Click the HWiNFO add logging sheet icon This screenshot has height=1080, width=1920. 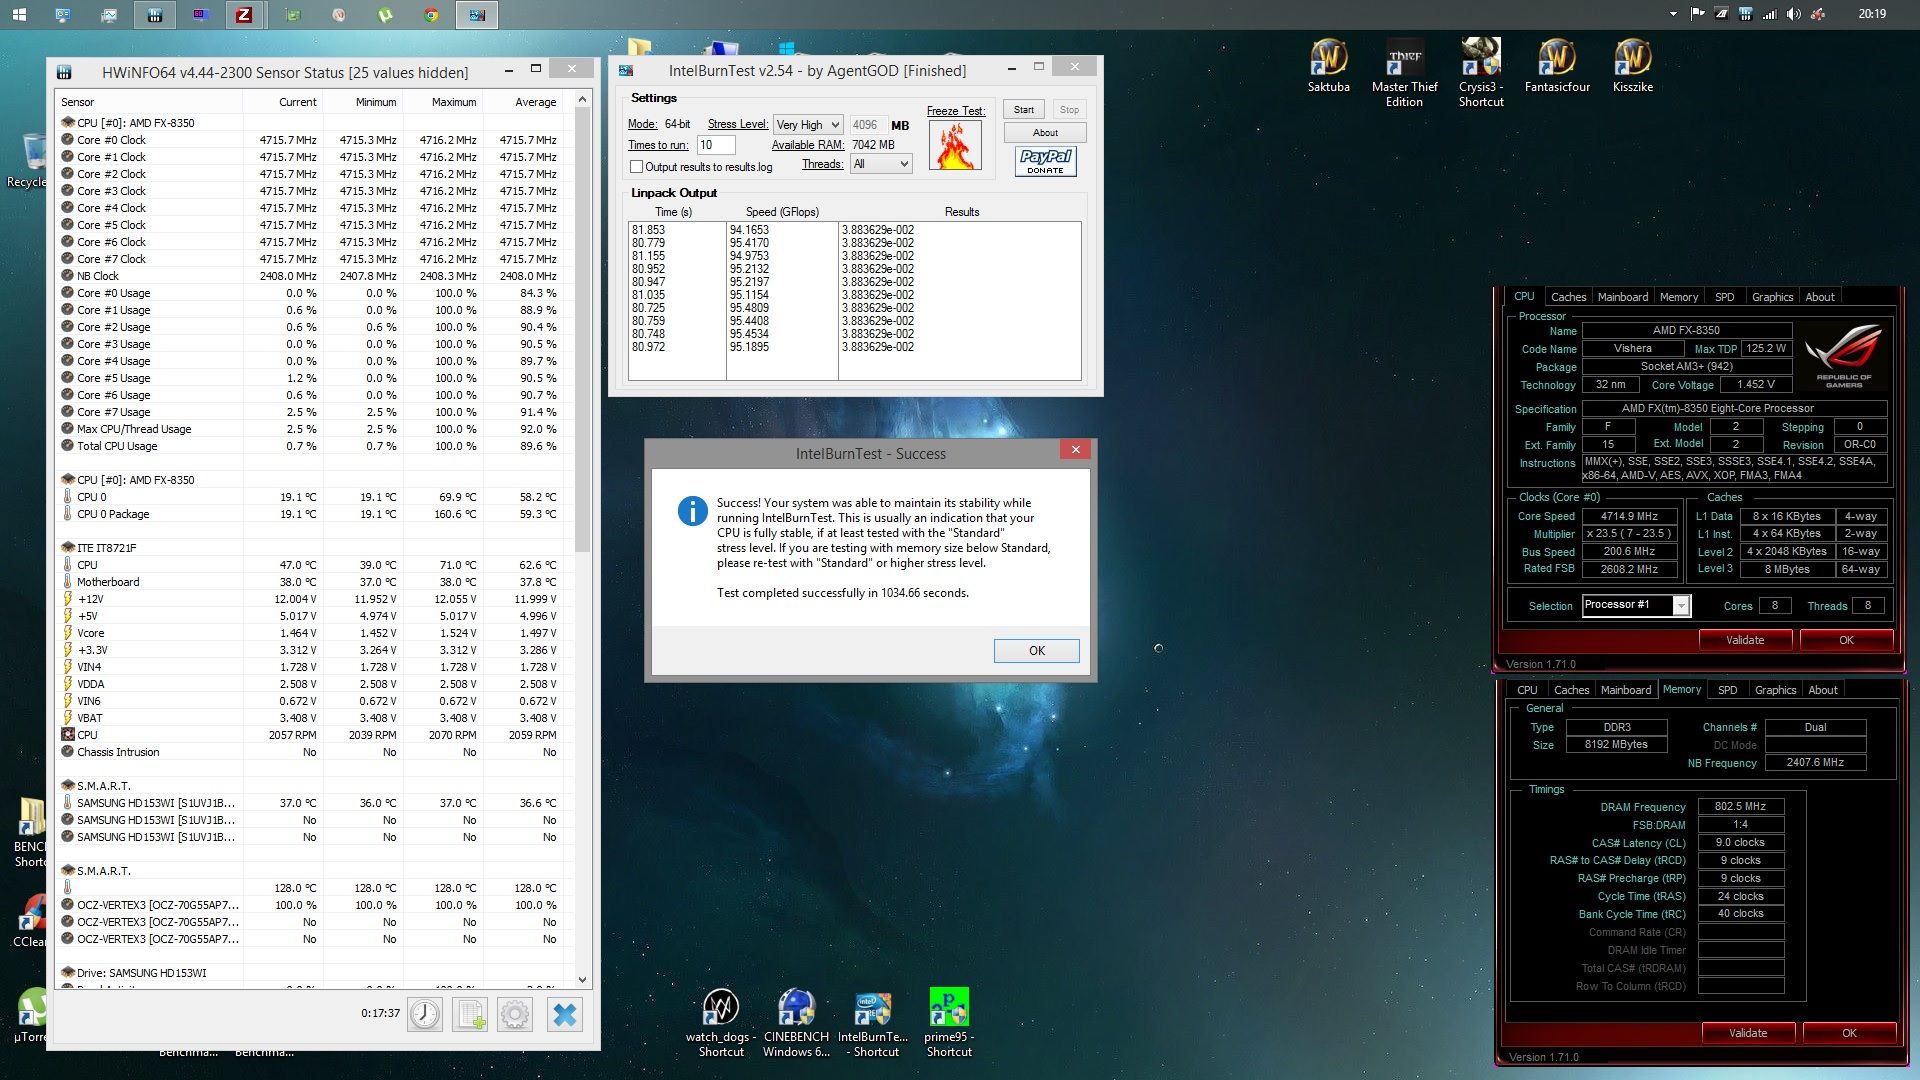tap(470, 1014)
